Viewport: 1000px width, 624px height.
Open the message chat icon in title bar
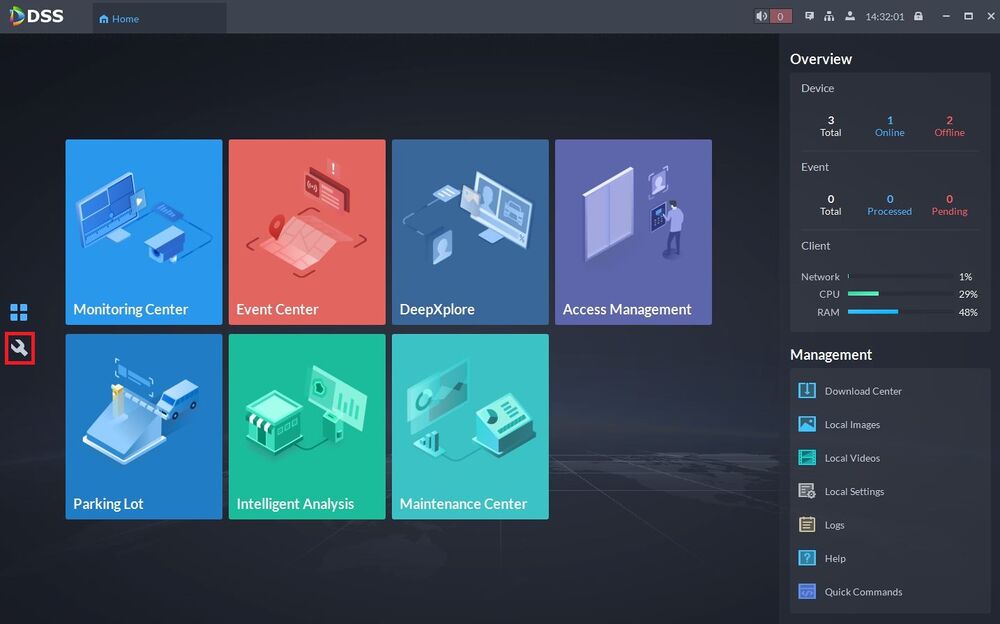(809, 16)
